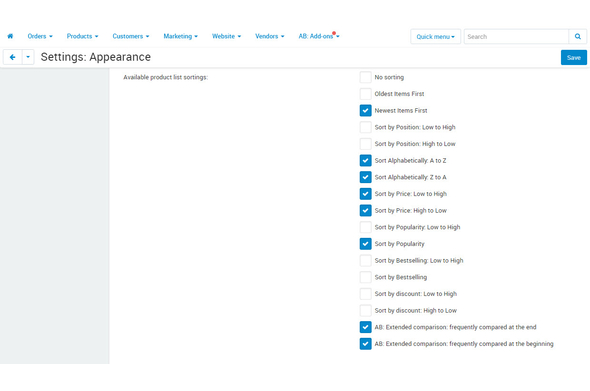This screenshot has width=590, height=391.
Task: Expand the AB: Add-ons menu
Action: (319, 36)
